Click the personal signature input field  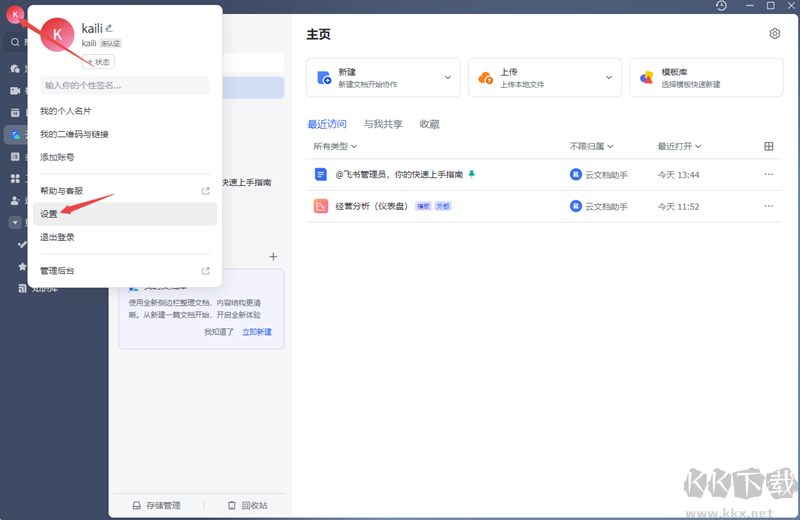pyautogui.click(x=125, y=85)
